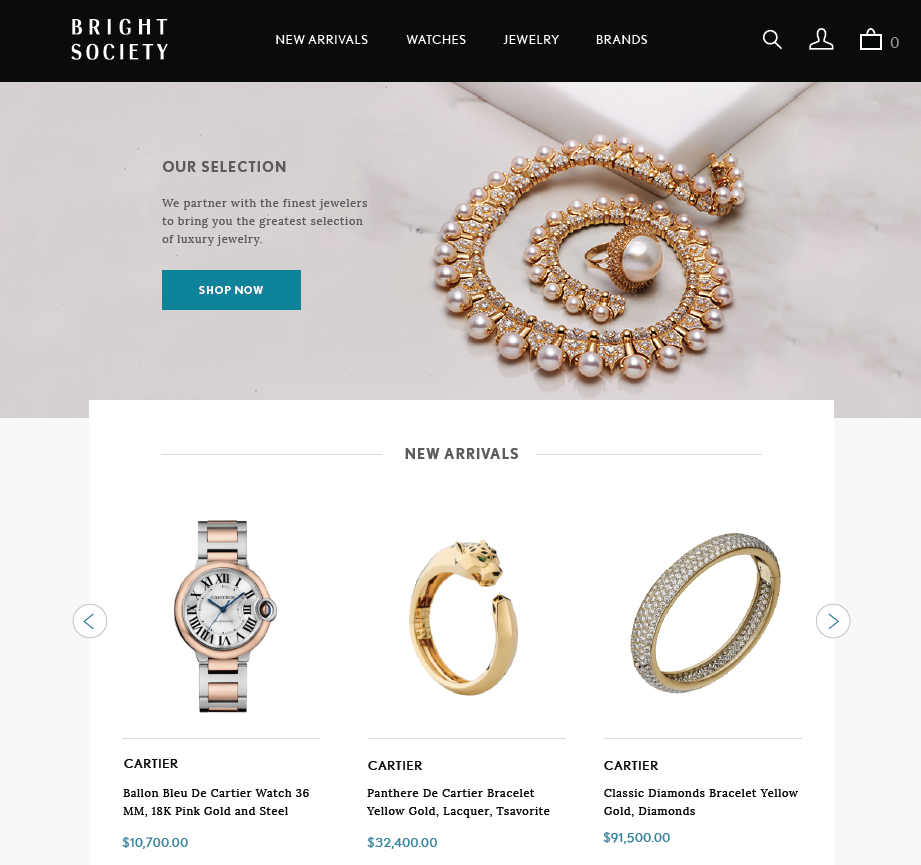The height and width of the screenshot is (865, 921).
Task: Open the shopping bag cart icon
Action: click(870, 40)
